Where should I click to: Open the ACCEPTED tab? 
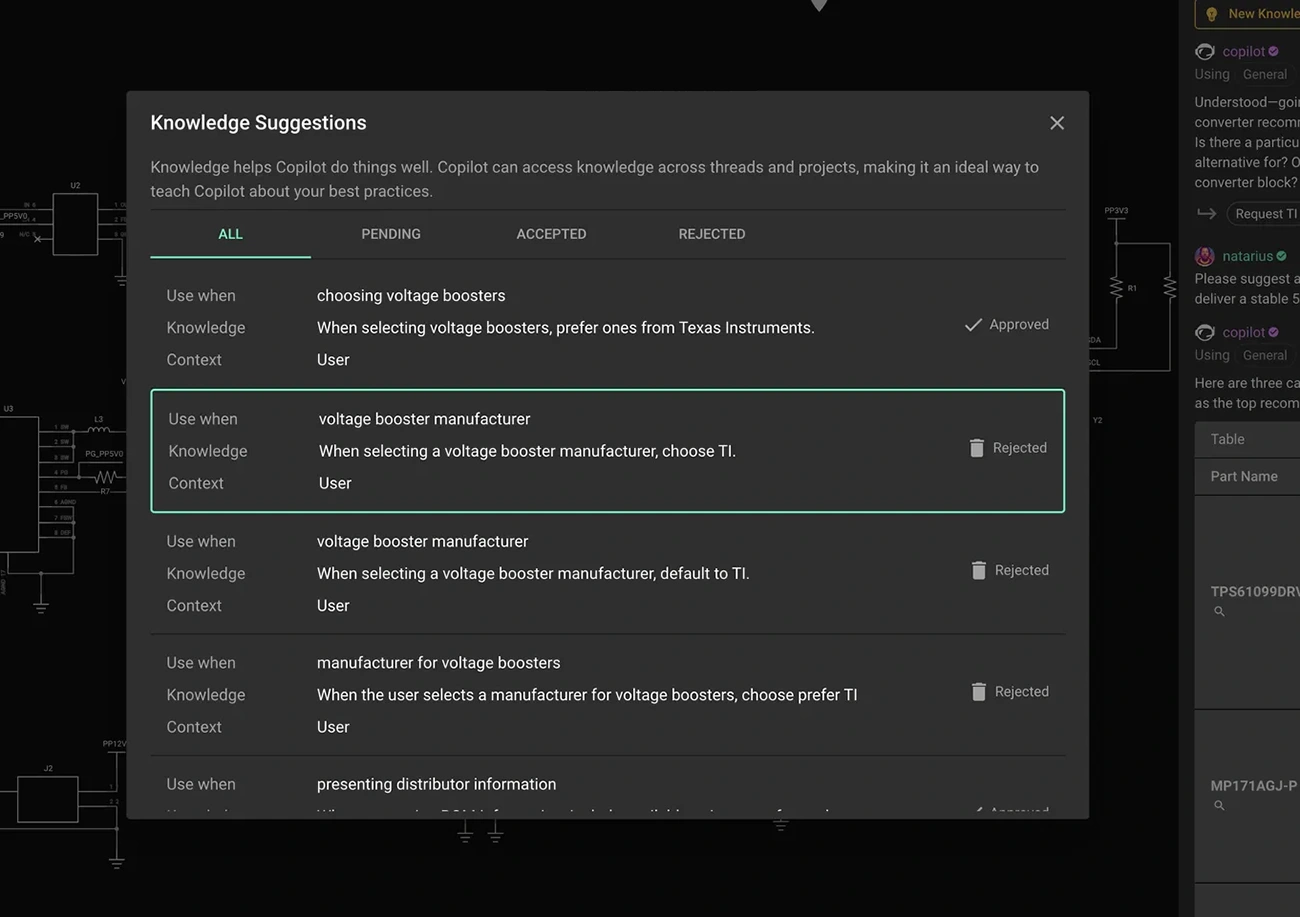(x=551, y=234)
